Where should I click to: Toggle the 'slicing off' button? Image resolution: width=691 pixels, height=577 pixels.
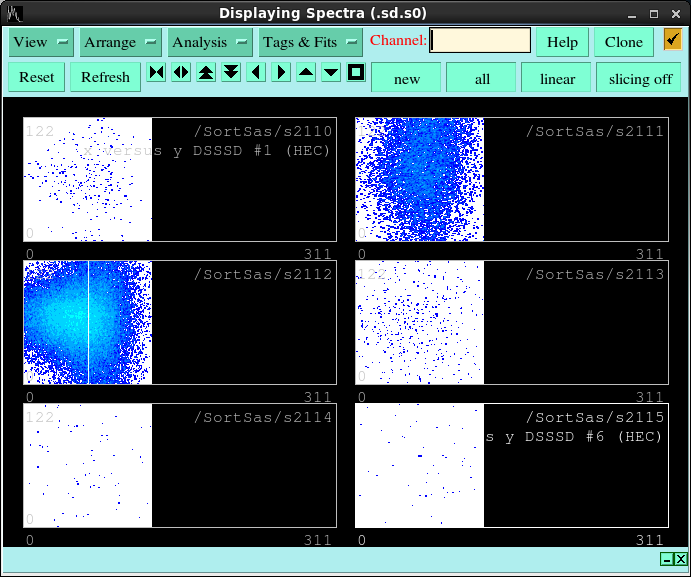pyautogui.click(x=640, y=78)
